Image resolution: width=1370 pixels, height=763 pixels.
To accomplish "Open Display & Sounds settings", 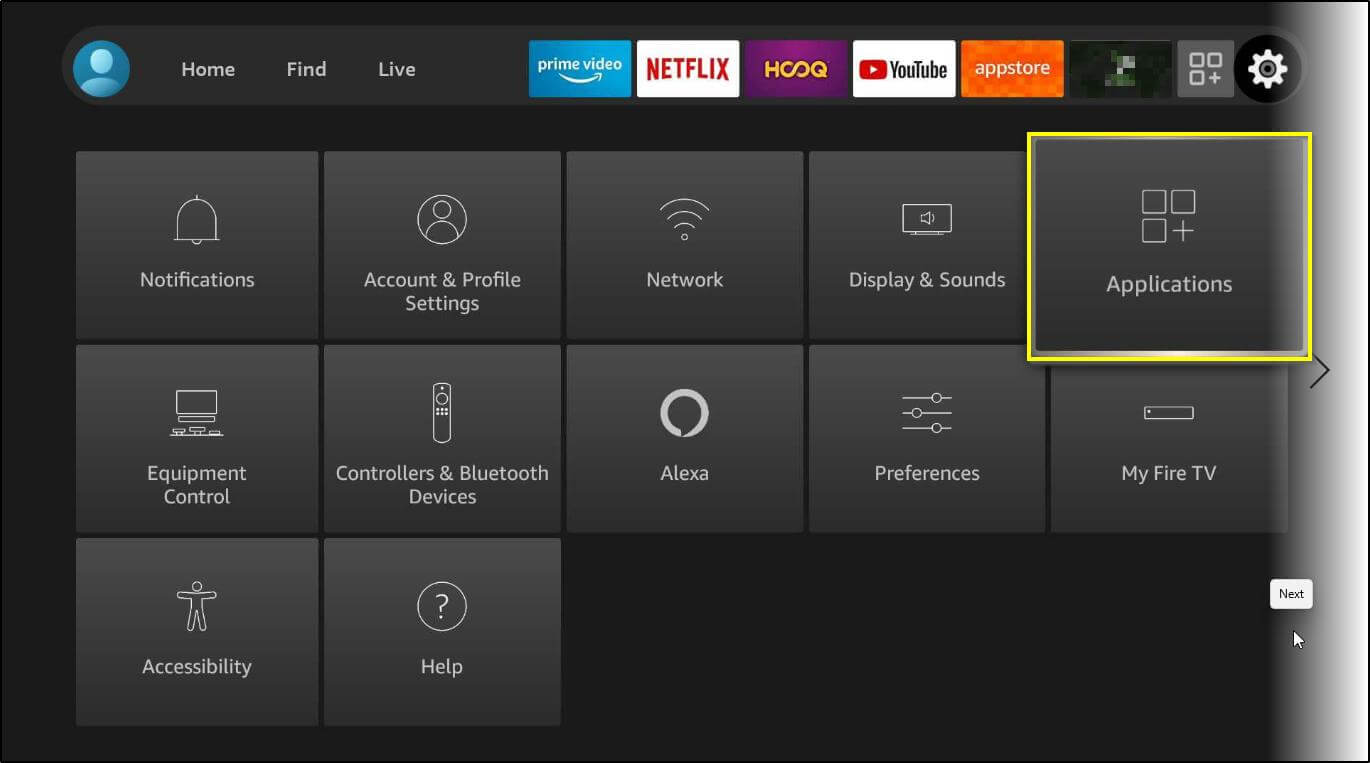I will (x=927, y=244).
